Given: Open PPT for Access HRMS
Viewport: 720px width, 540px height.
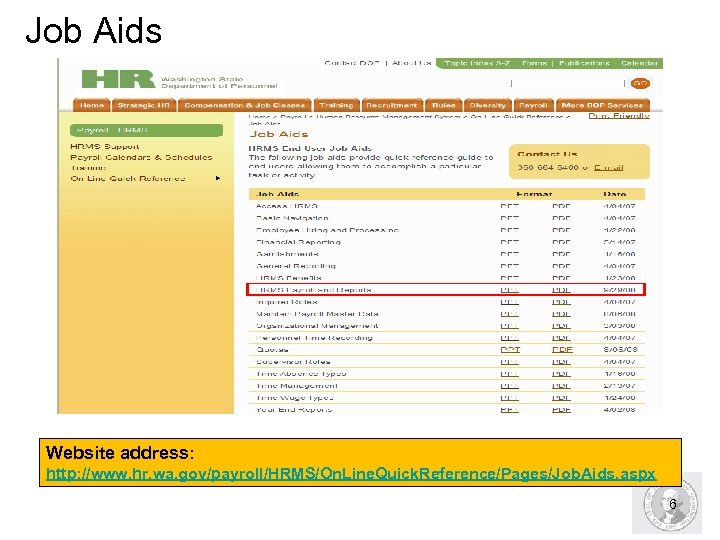Looking at the screenshot, I should click(x=509, y=206).
